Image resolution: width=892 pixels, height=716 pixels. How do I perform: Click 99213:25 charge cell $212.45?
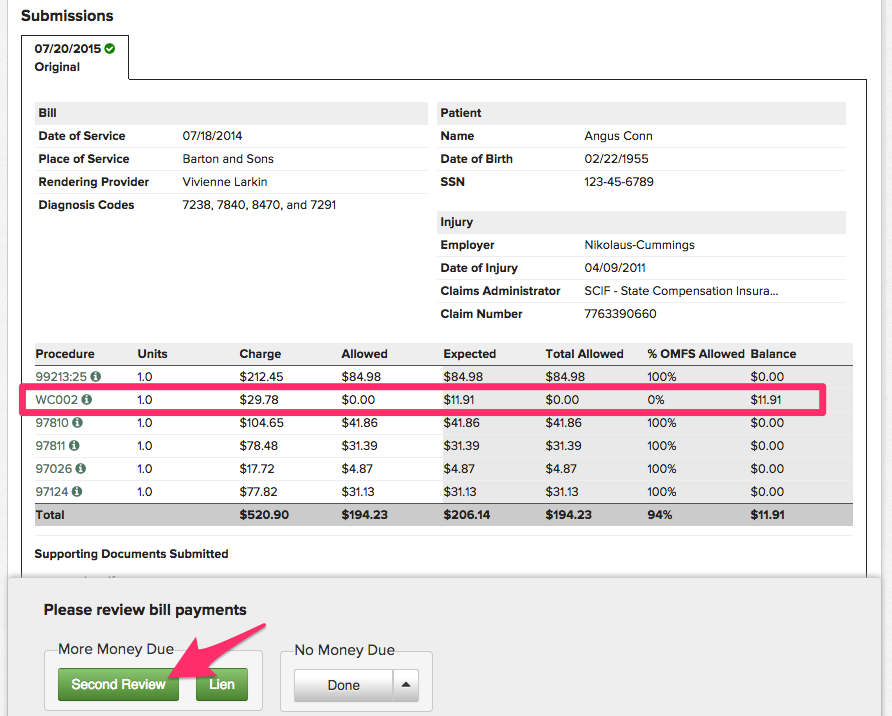coord(261,376)
